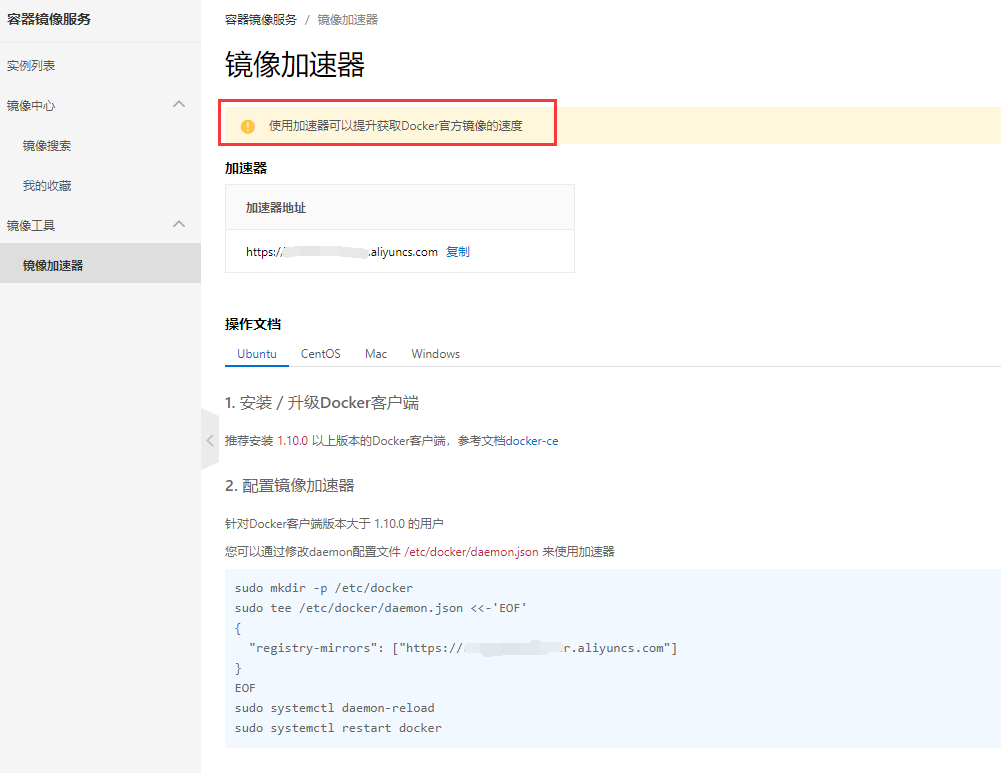Screen dimensions: 1001x773
Task: Click the banner text about Docker官方镜像
Action: click(395, 126)
